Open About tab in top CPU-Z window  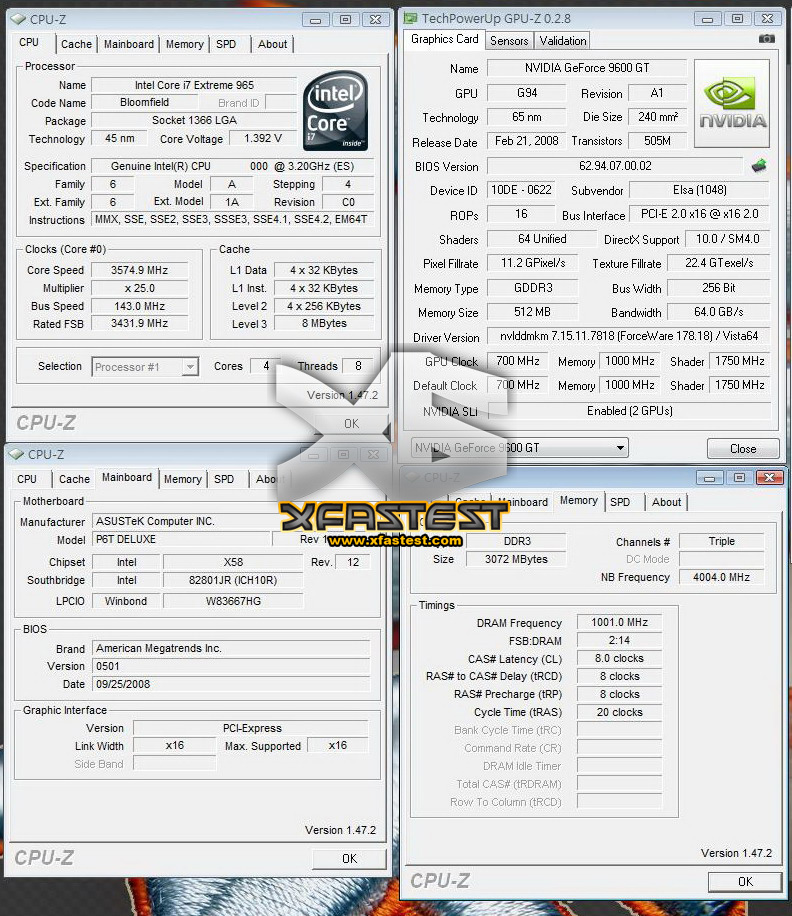pos(272,44)
